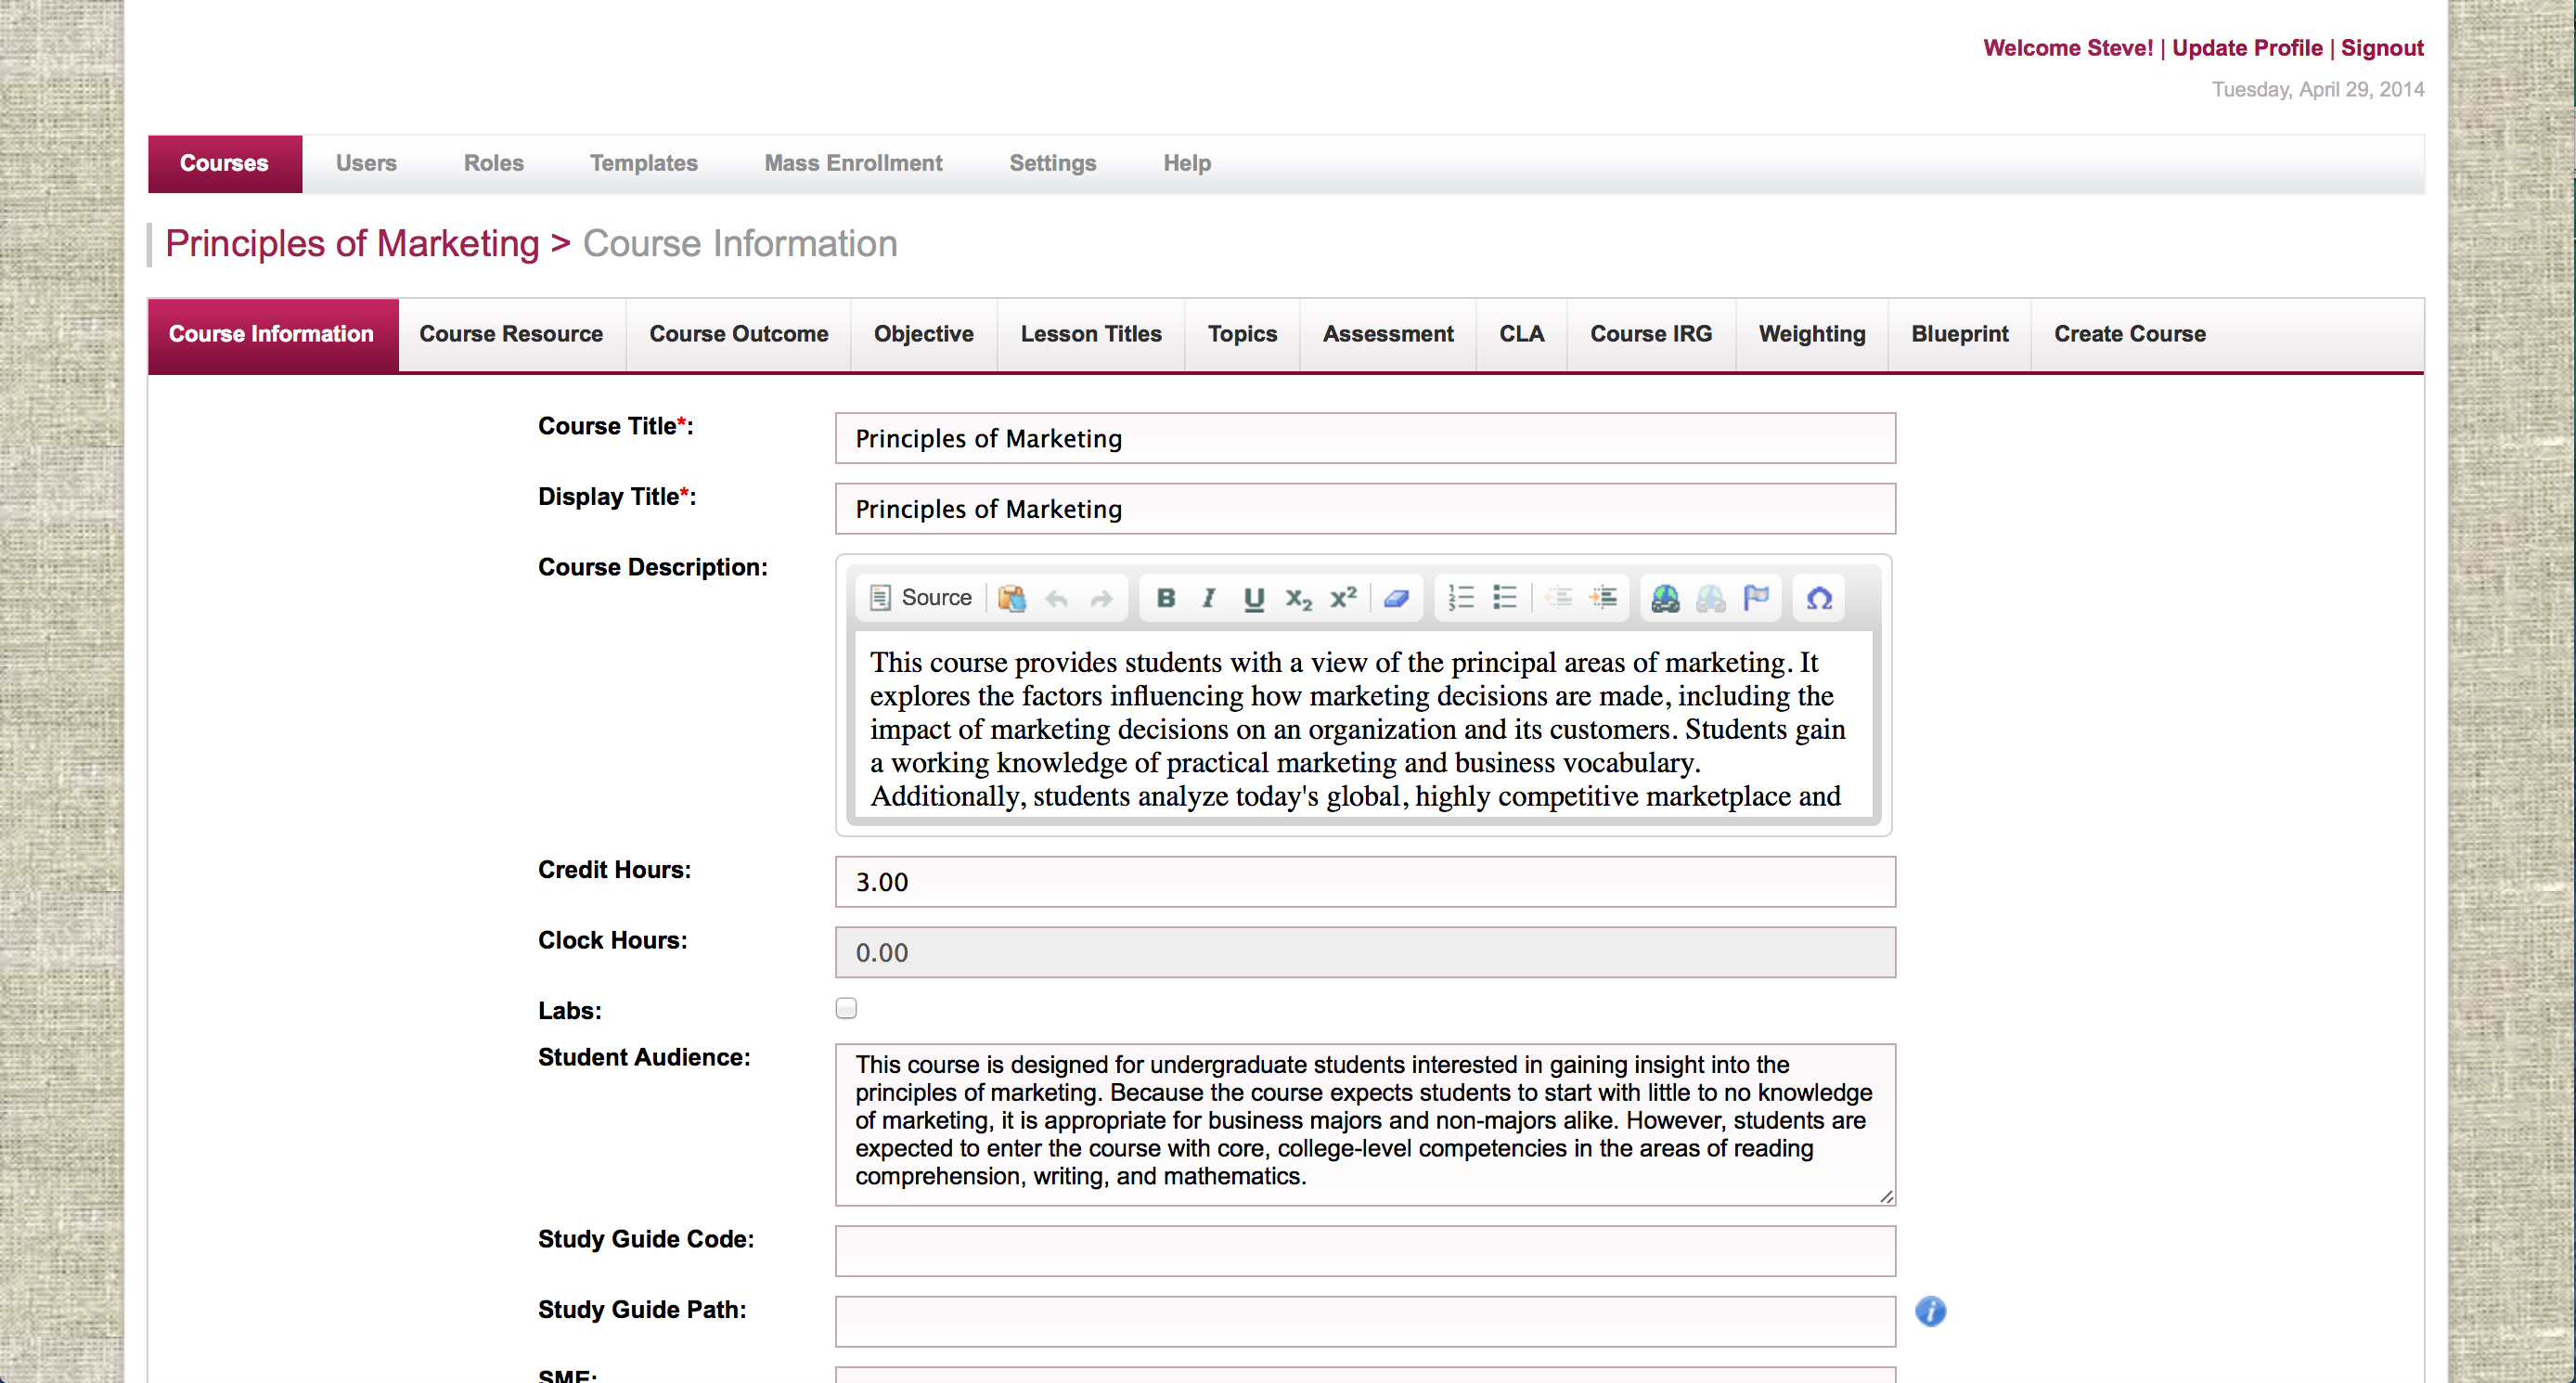Screen dimensions: 2576x1383
Task: Click into the Credit Hours field
Action: (x=1365, y=882)
